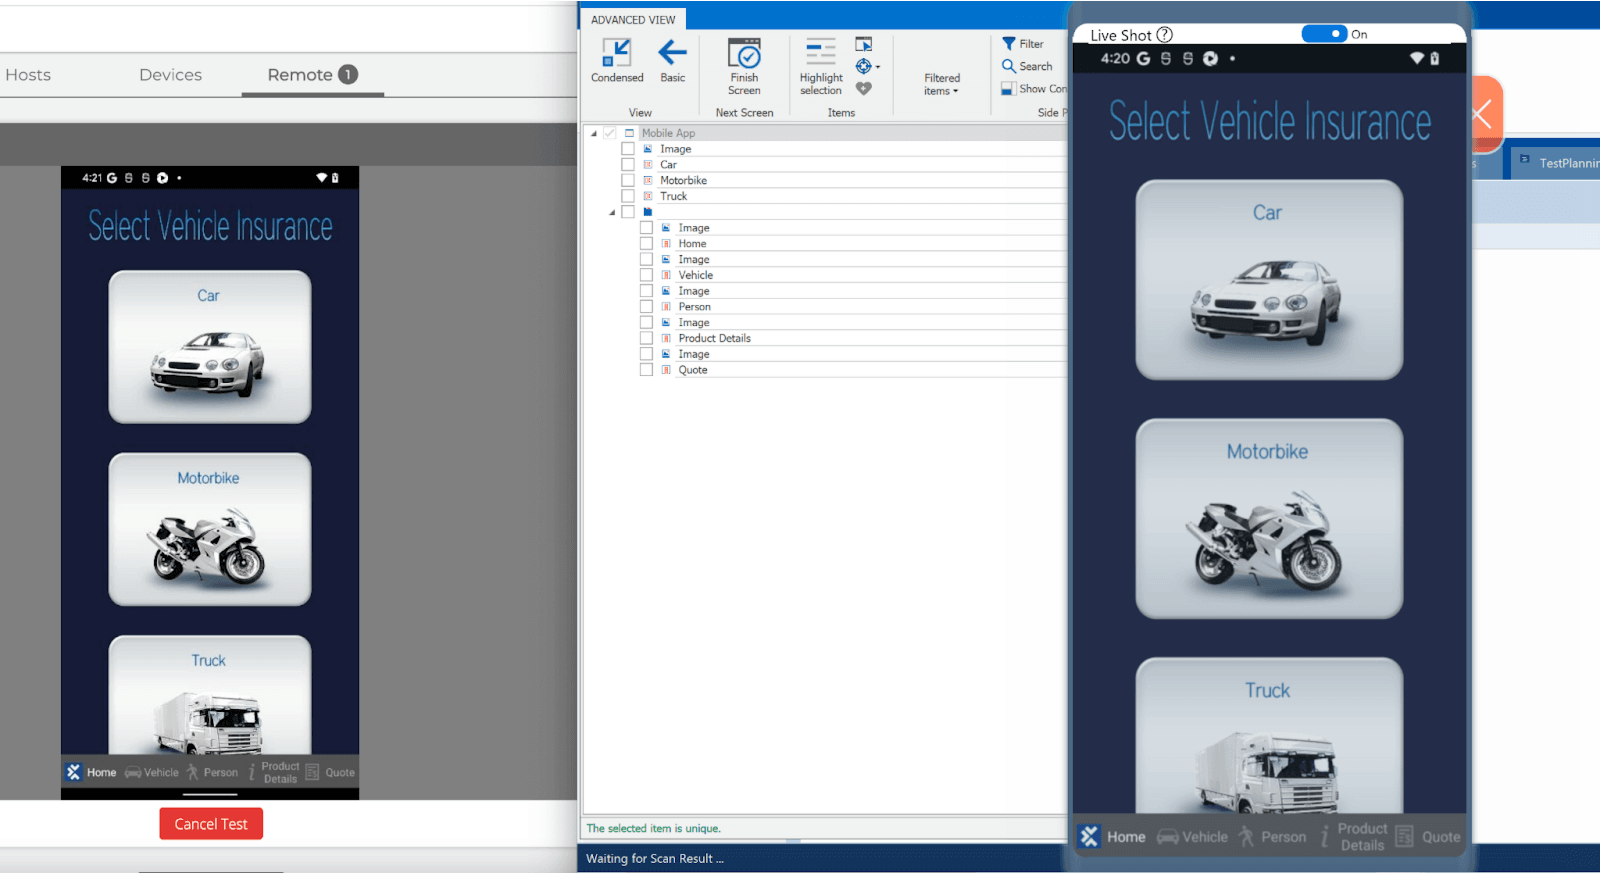Viewport: 1601px width, 873px height.
Task: Tap Quote in Remote device bottom bar
Action: click(x=330, y=772)
